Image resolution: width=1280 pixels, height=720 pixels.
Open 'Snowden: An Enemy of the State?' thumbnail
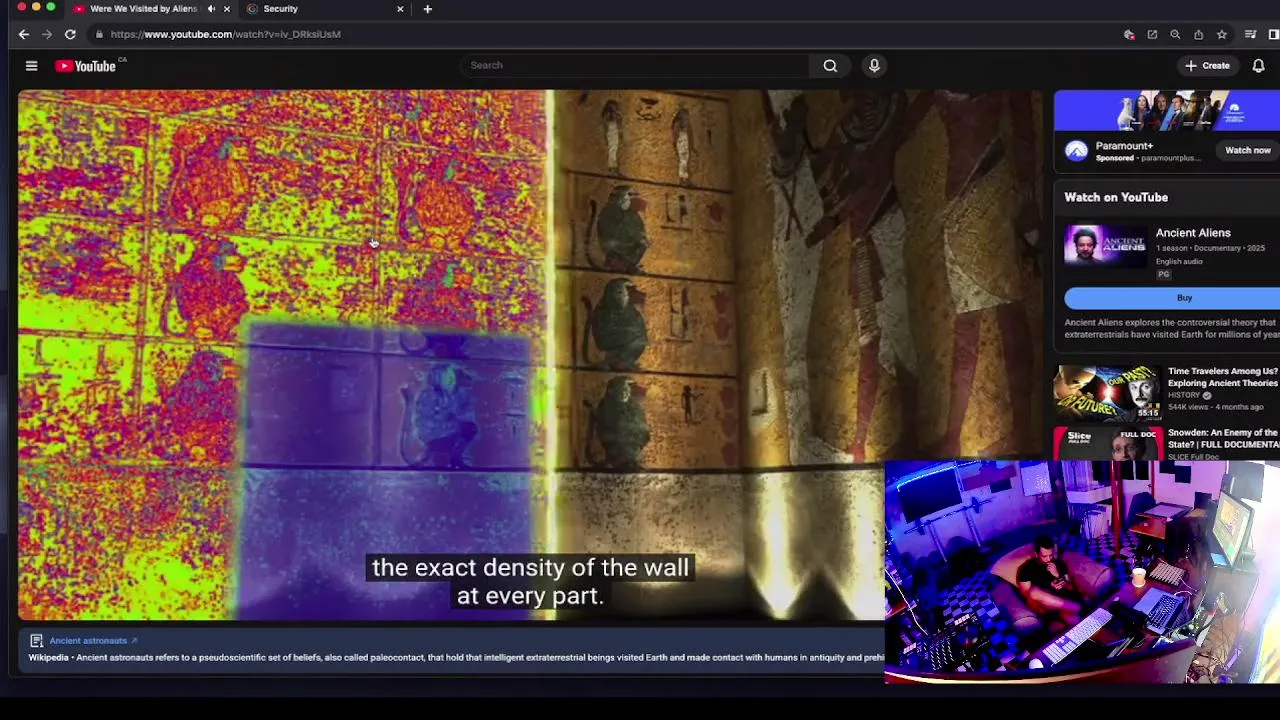[x=1106, y=443]
